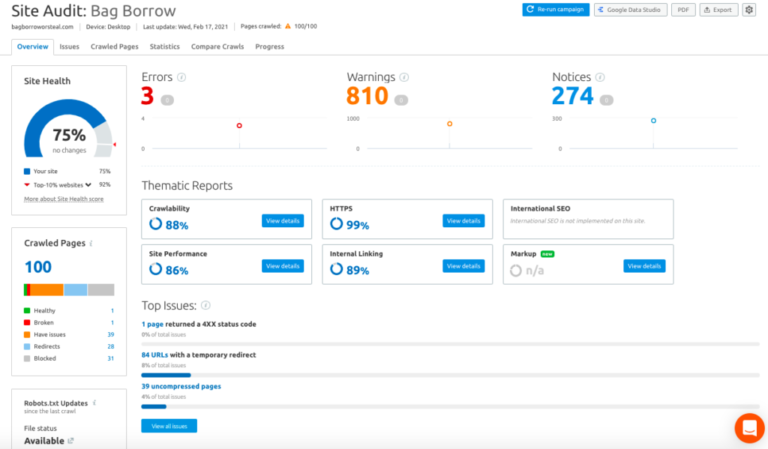
Task: Click the Warnings chart data point
Action: pos(450,124)
